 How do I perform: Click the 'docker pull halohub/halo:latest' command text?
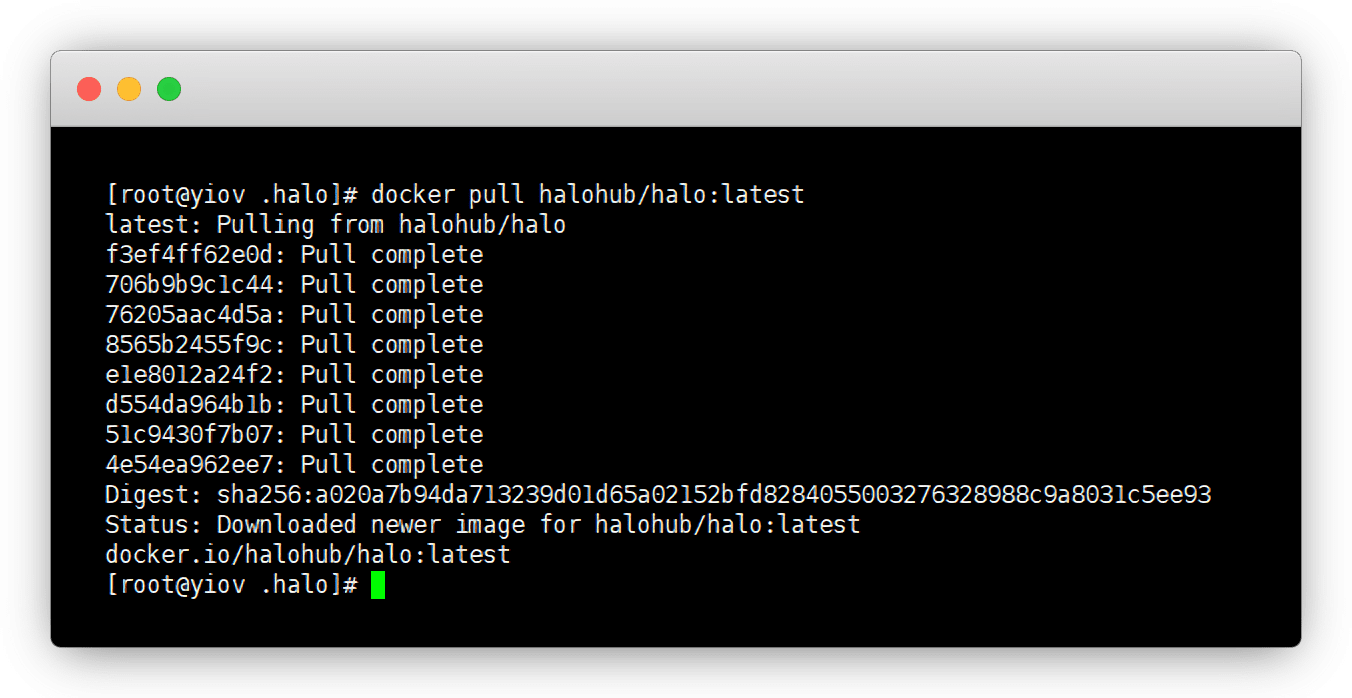click(x=587, y=194)
